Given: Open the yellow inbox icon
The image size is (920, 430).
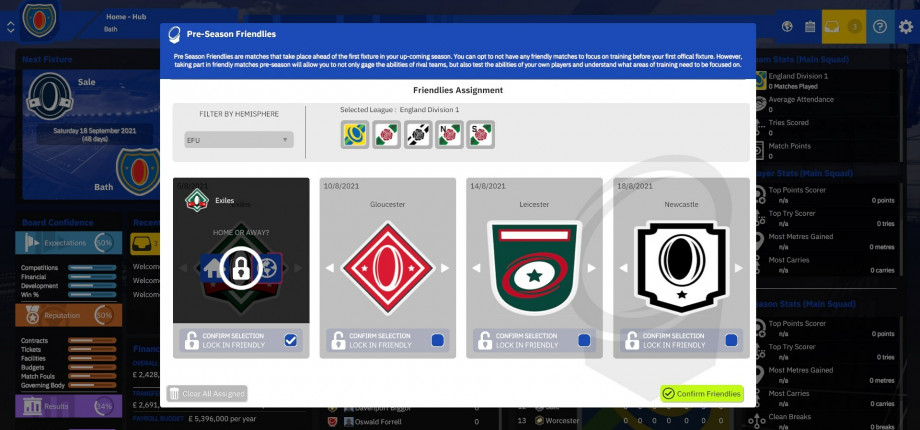Looking at the screenshot, I should coord(831,27).
